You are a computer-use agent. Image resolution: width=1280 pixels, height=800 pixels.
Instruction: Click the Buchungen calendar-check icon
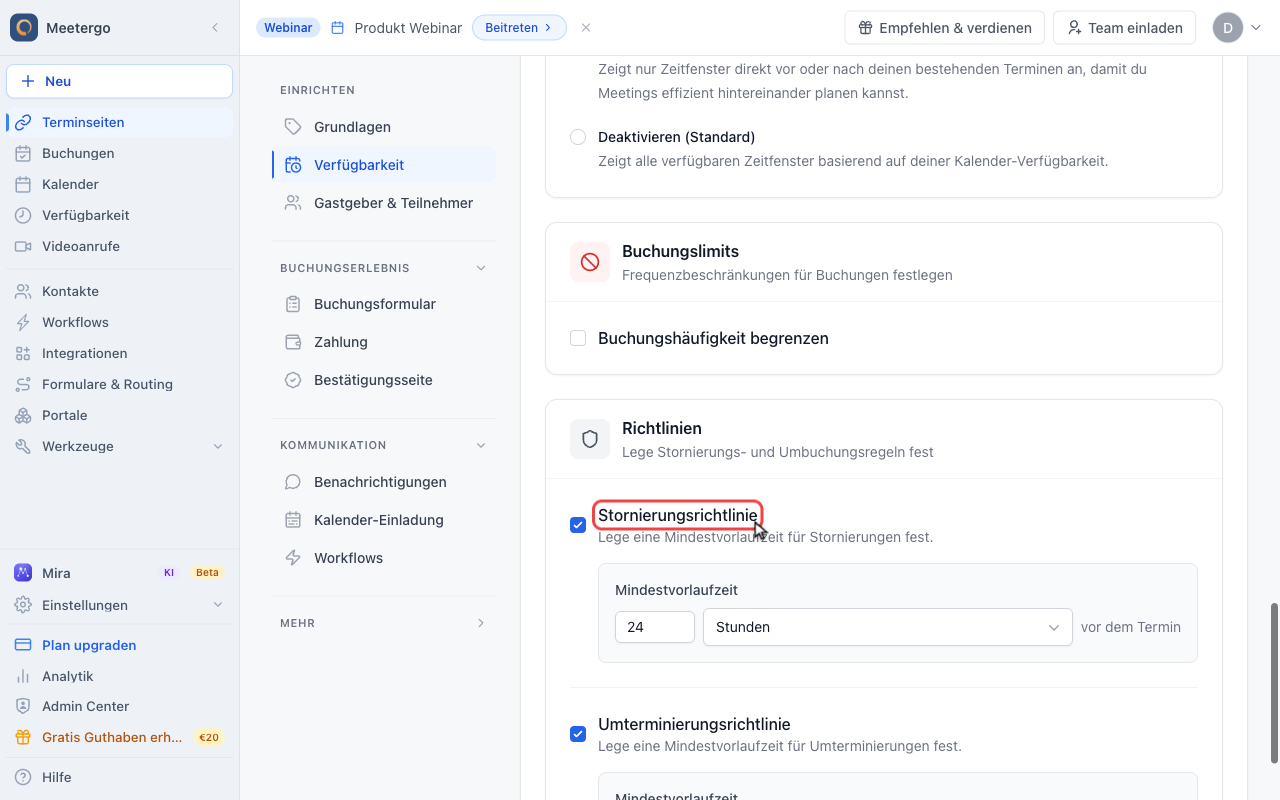[23, 153]
